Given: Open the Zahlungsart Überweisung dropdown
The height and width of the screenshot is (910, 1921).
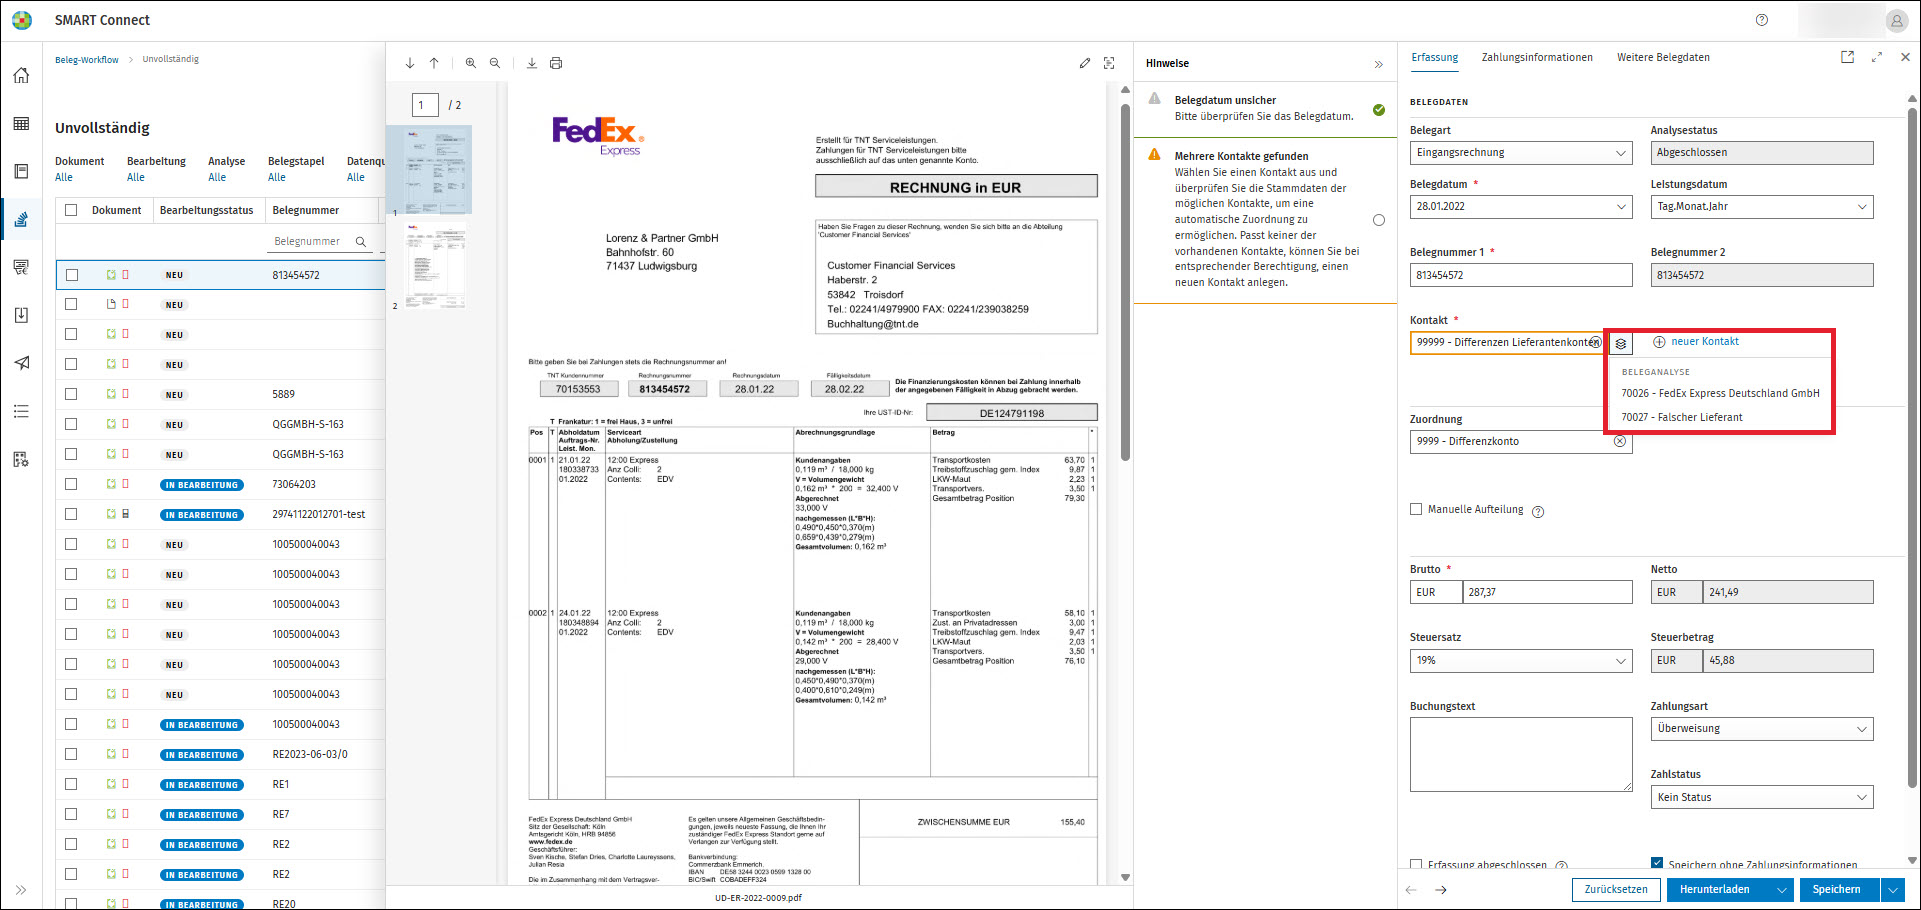Looking at the screenshot, I should point(1762,729).
